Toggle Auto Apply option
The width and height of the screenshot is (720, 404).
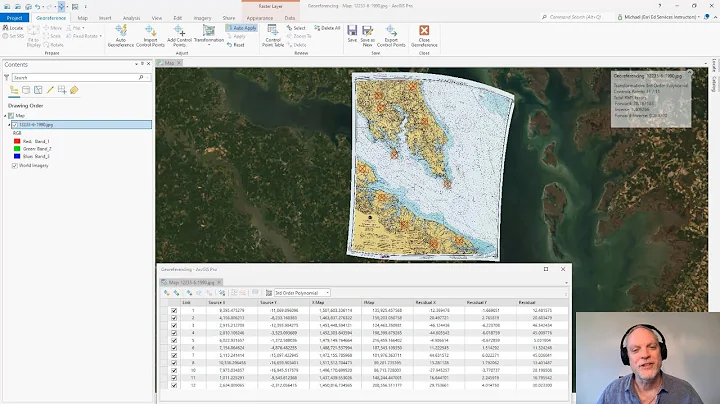(241, 28)
